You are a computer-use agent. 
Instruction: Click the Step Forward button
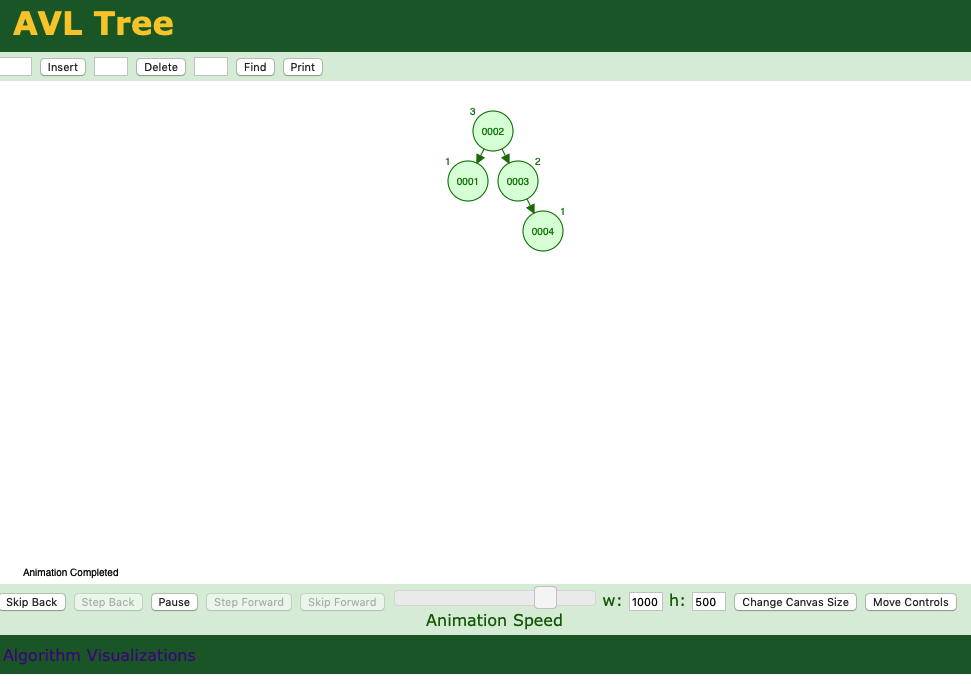coord(249,602)
